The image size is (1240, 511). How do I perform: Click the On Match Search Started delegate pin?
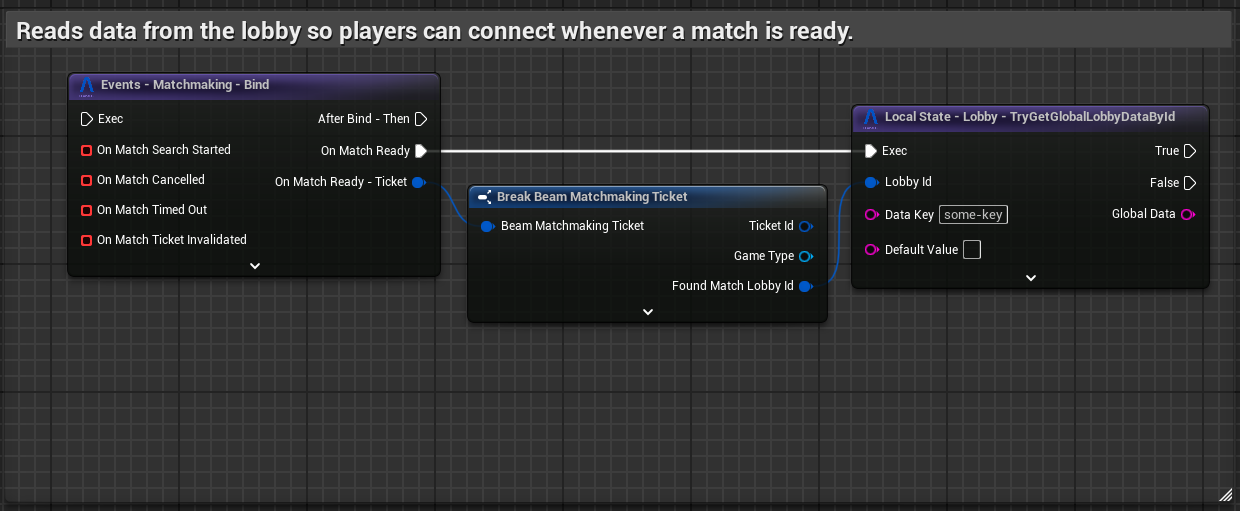[x=87, y=150]
